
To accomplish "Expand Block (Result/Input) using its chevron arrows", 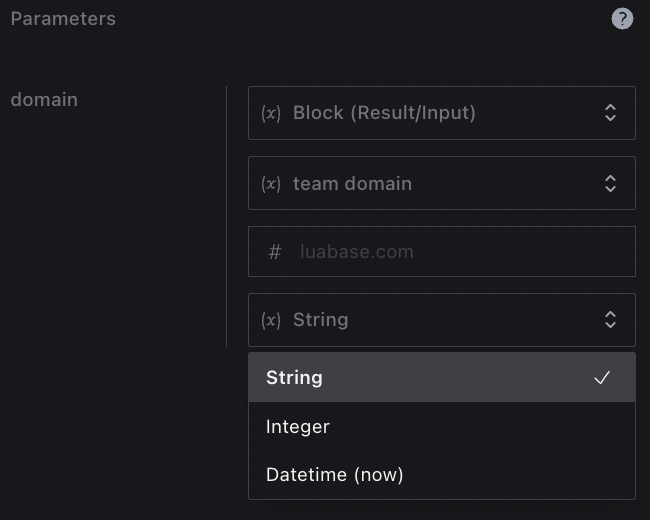I will pyautogui.click(x=610, y=113).
